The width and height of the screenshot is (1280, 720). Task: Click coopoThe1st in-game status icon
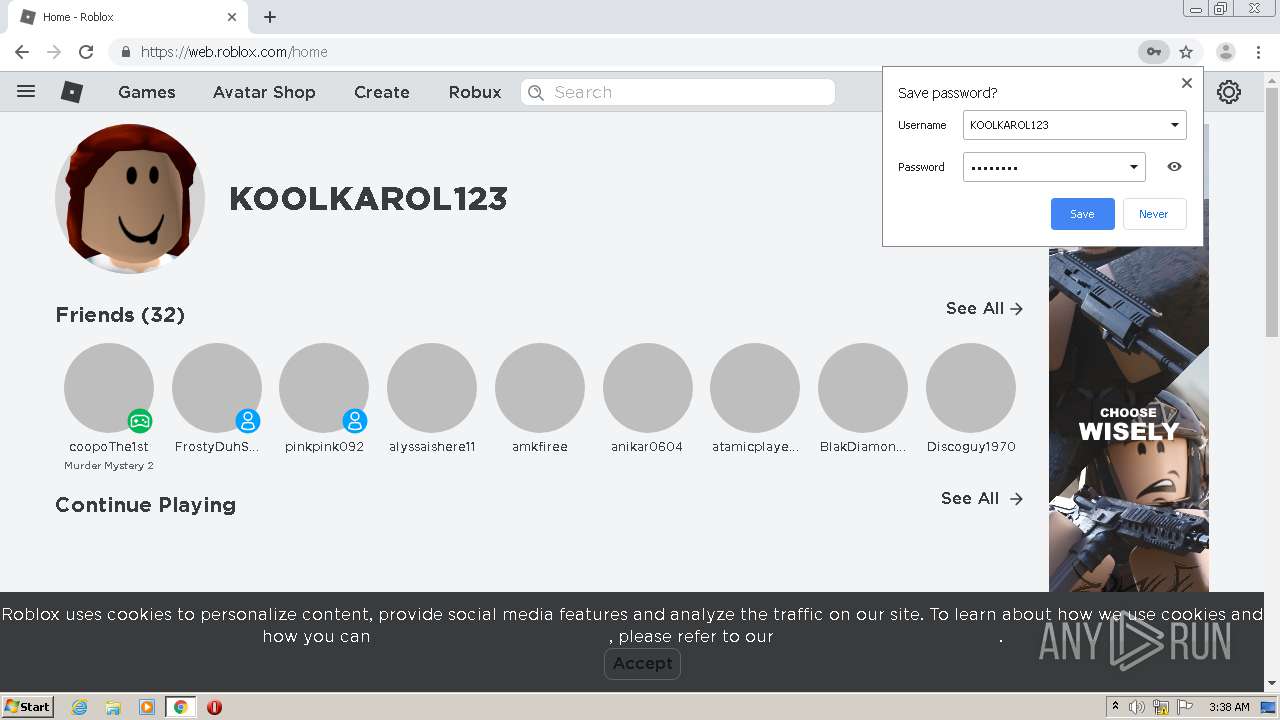coord(140,420)
